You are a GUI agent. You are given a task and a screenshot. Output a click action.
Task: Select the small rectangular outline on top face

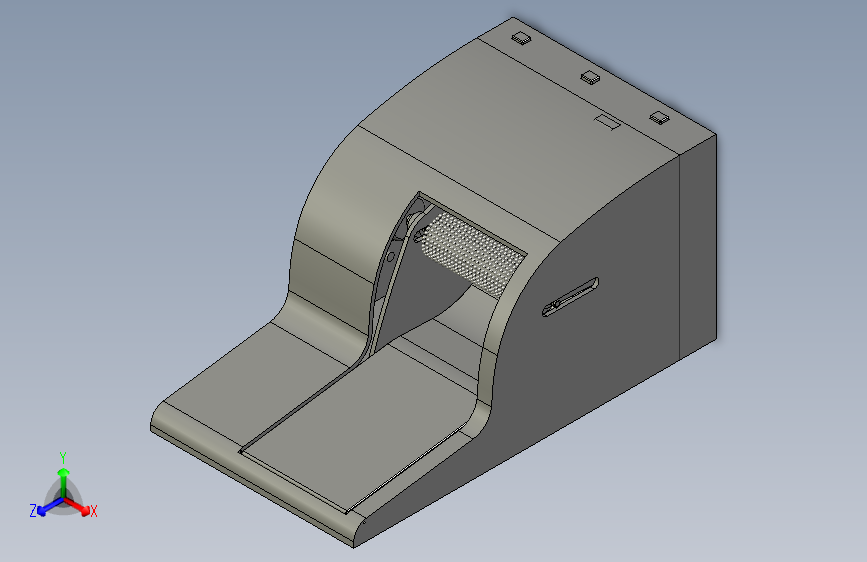click(x=607, y=122)
